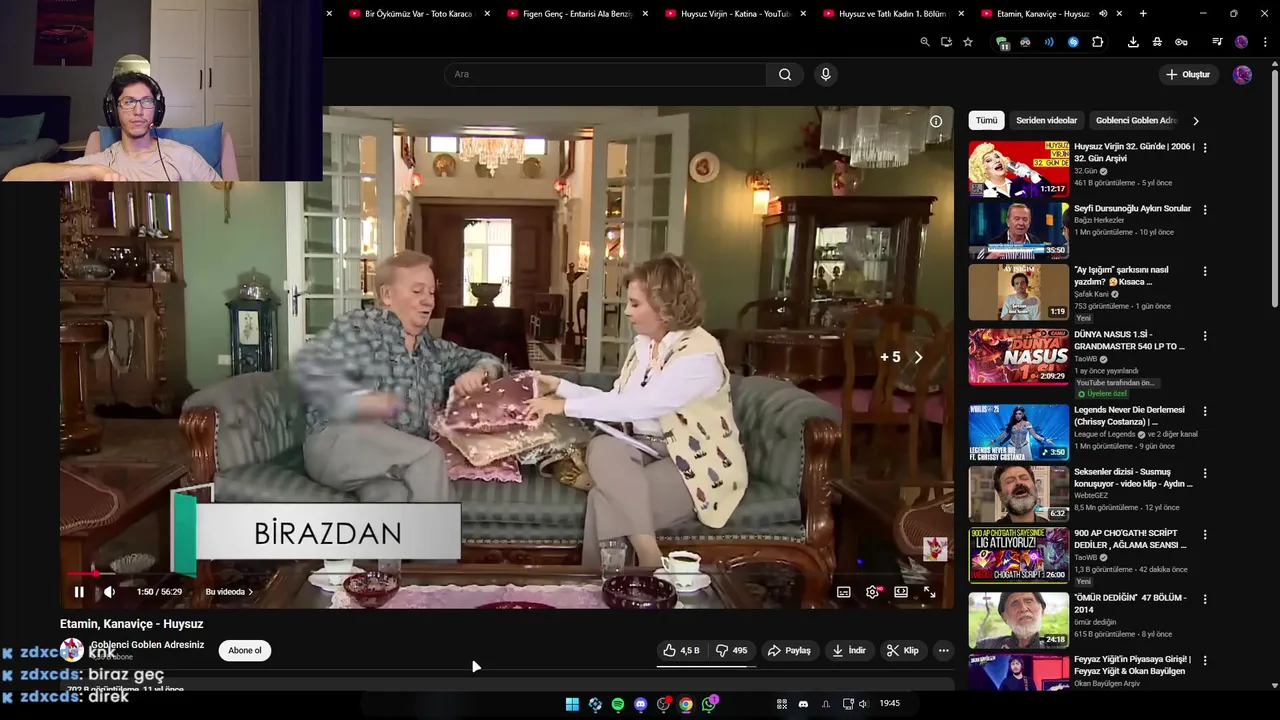Open the extensions puzzle icon
This screenshot has height=720, width=1280.
(x=1097, y=42)
